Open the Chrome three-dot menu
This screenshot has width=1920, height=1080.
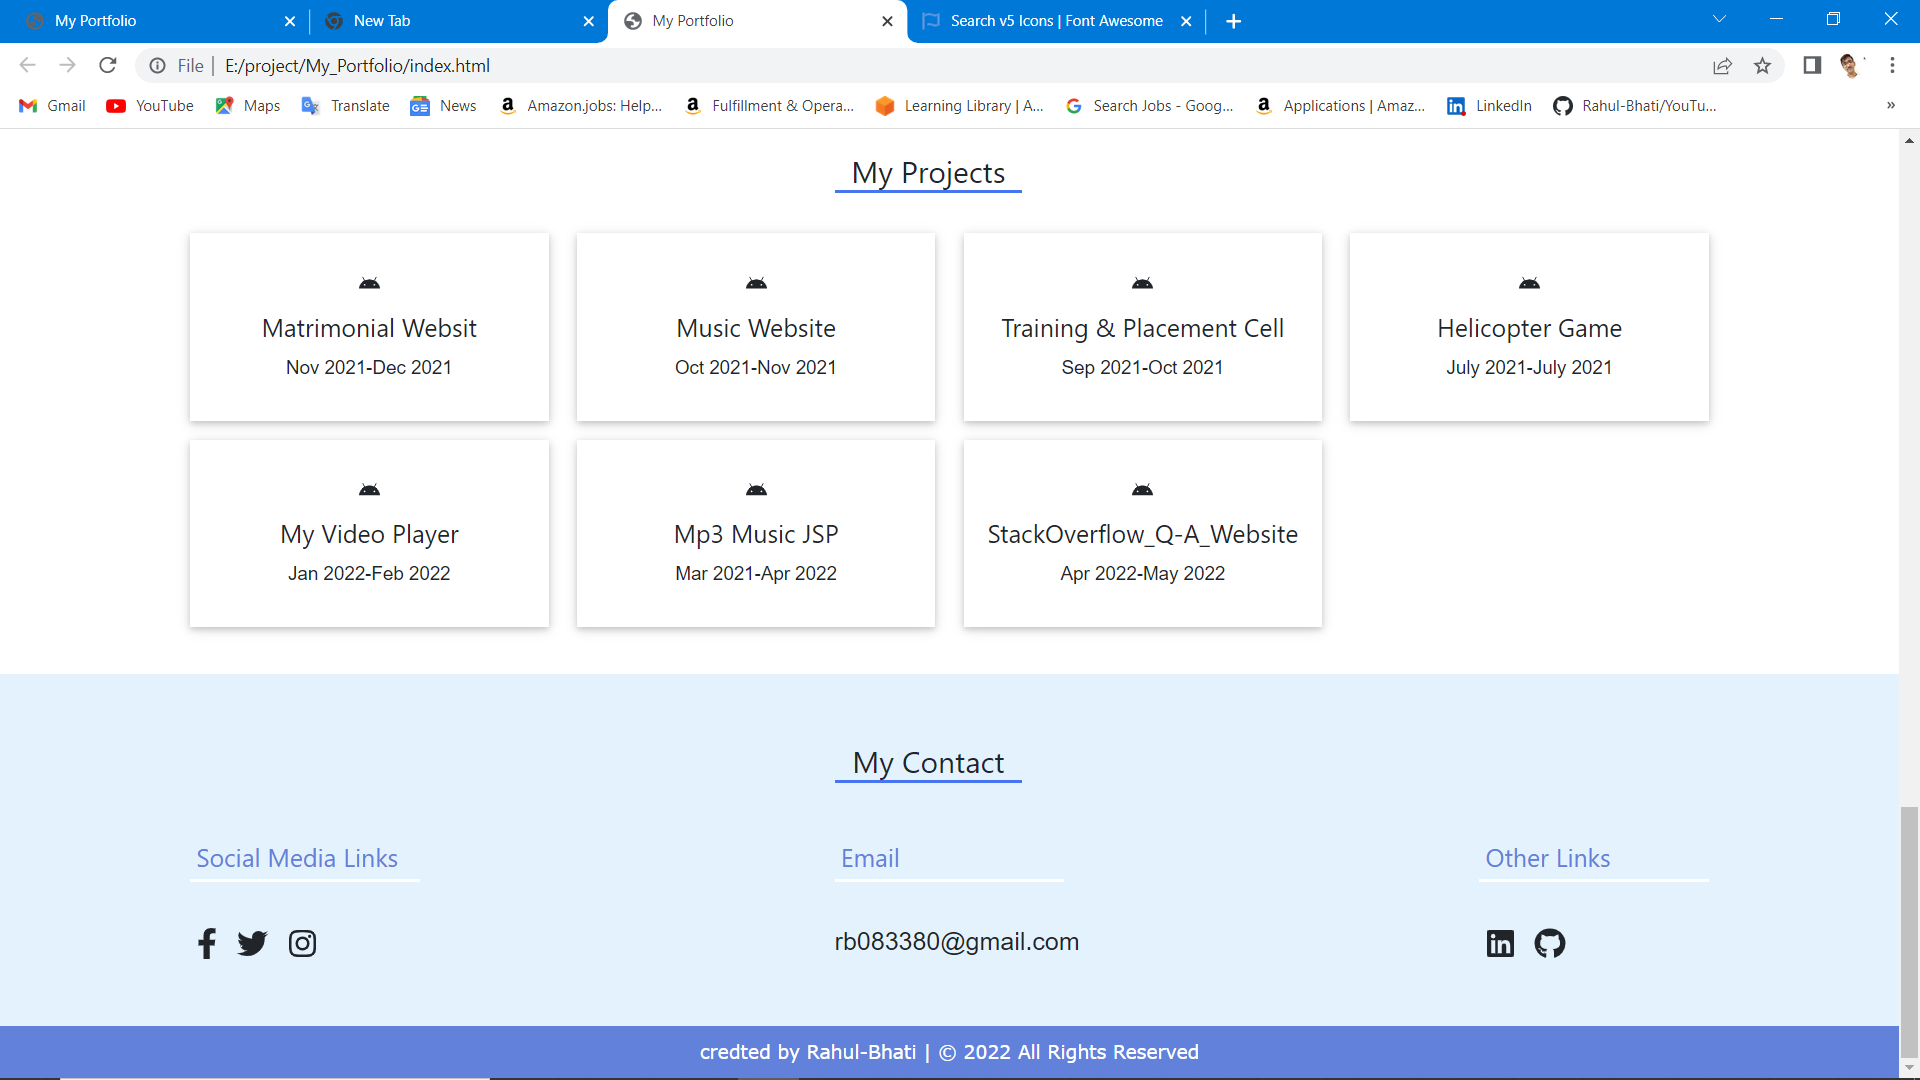point(1892,66)
